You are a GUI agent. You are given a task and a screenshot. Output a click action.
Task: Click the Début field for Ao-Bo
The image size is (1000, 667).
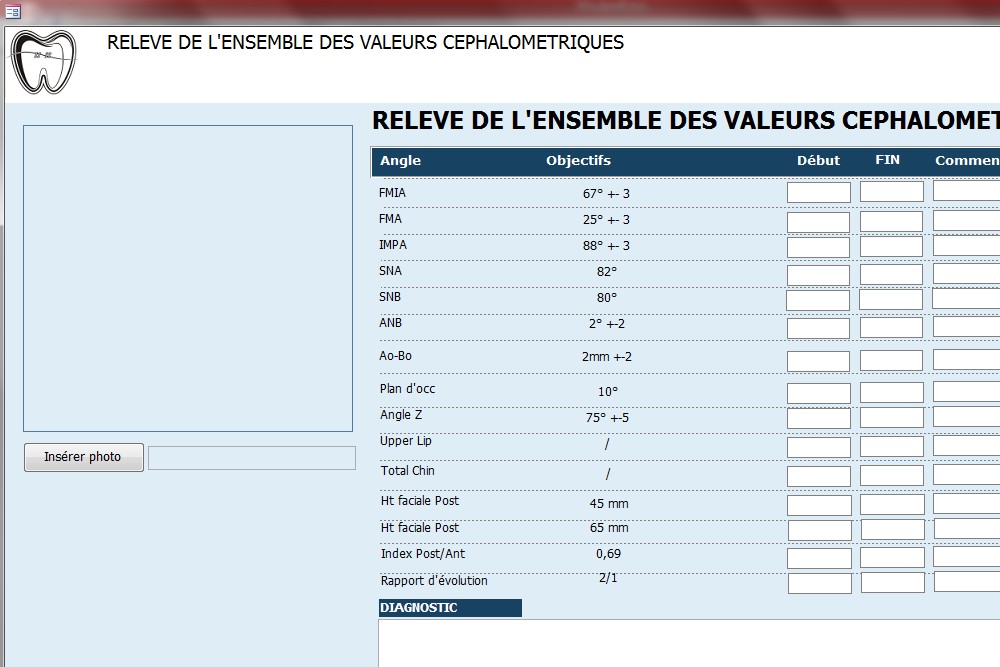[818, 361]
